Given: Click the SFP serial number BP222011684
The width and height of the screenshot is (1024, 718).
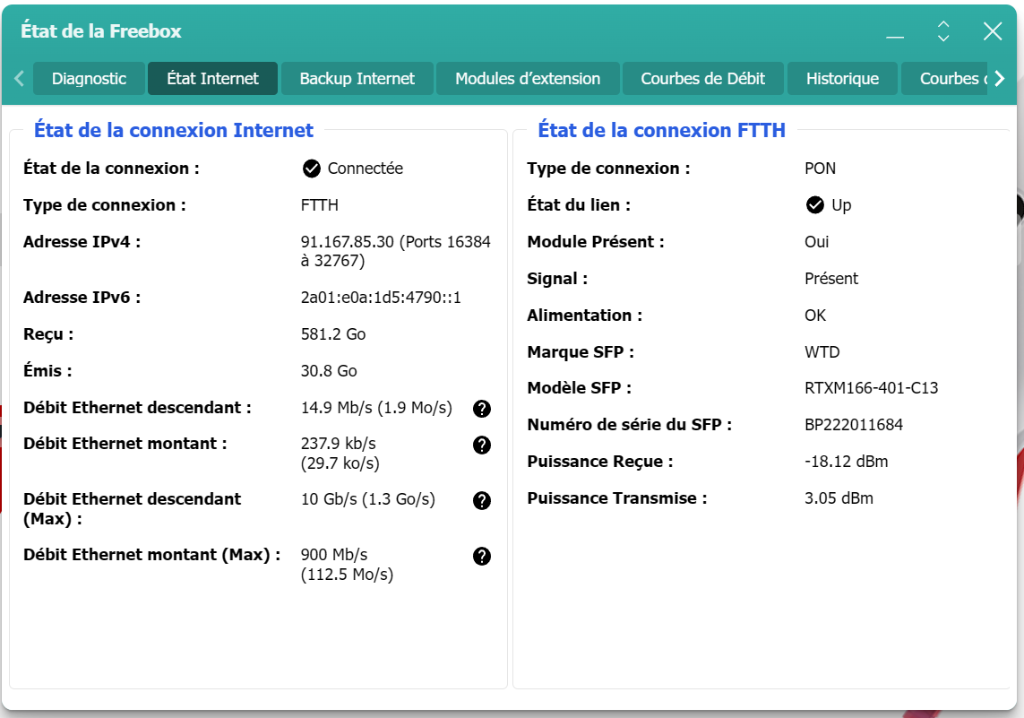Looking at the screenshot, I should click(855, 424).
